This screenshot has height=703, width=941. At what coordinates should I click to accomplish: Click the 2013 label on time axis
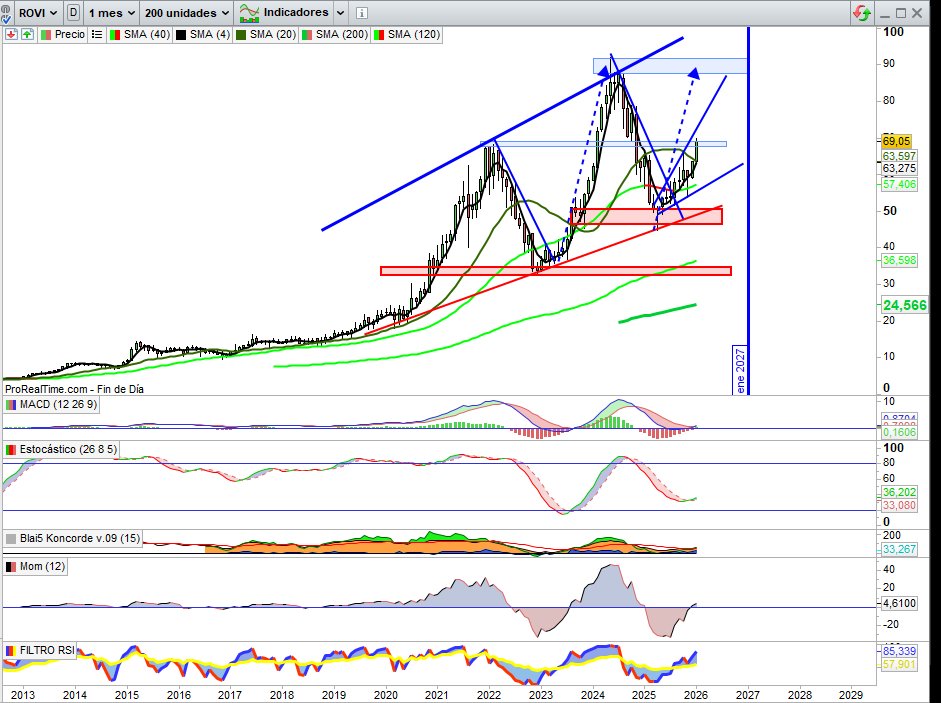coord(23,695)
